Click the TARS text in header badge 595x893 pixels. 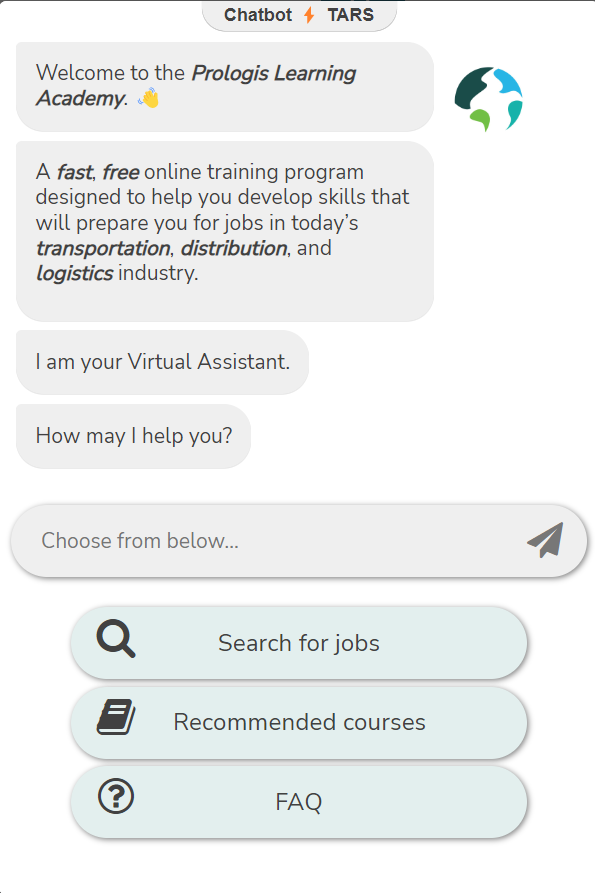[351, 15]
